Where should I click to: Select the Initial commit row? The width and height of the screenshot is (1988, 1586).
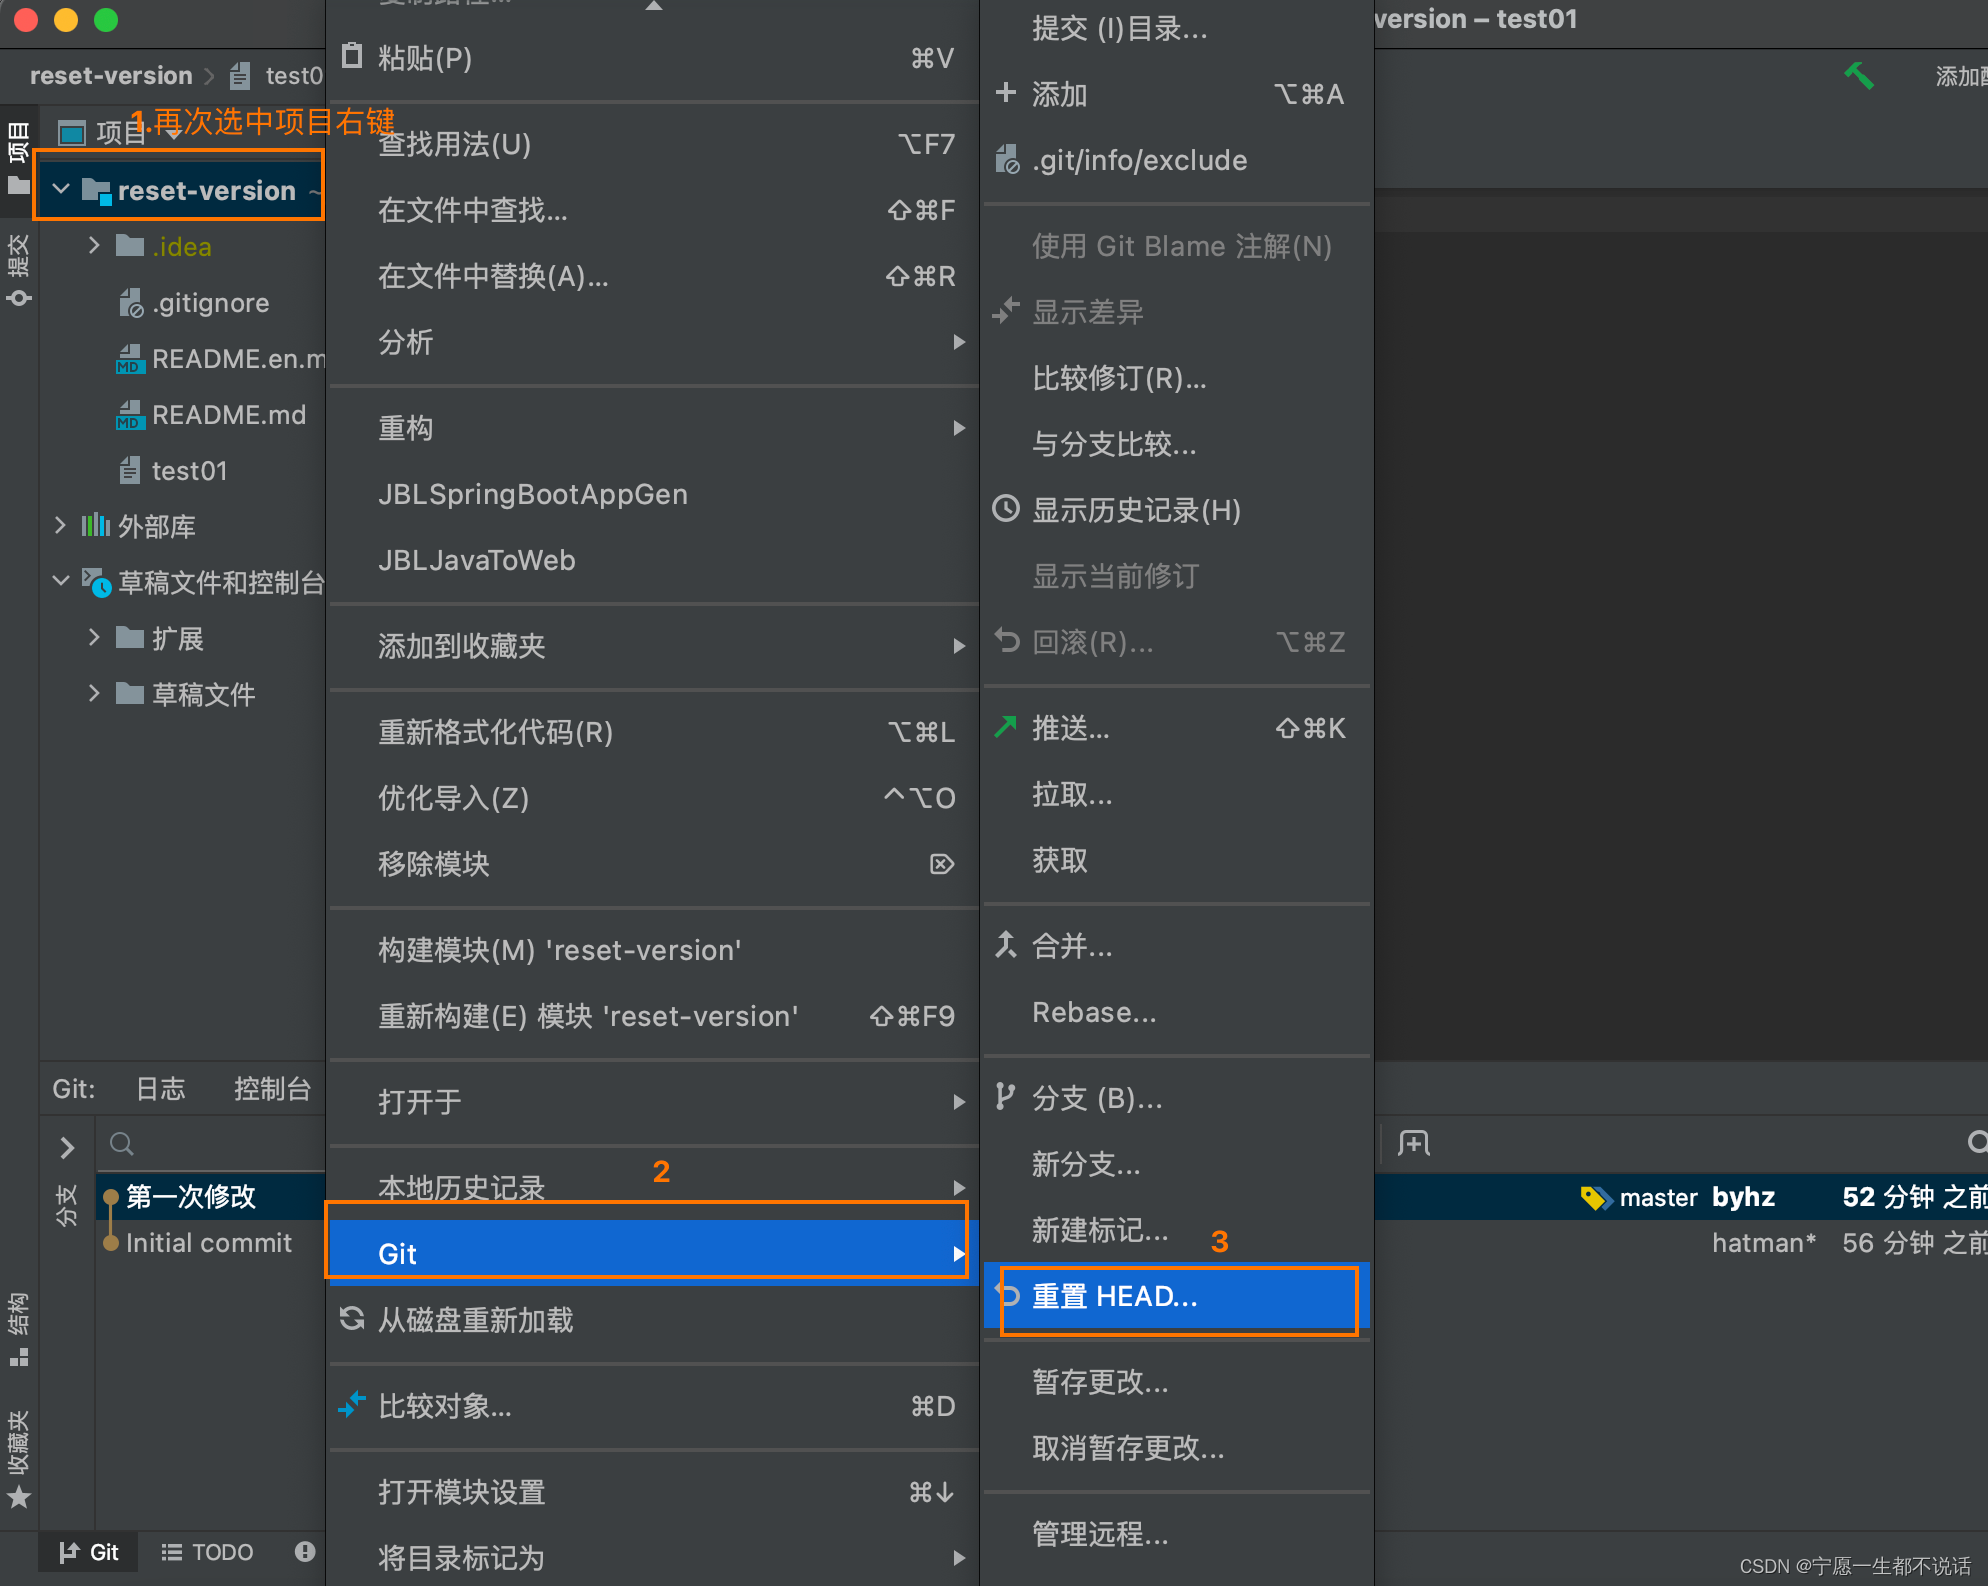click(211, 1242)
